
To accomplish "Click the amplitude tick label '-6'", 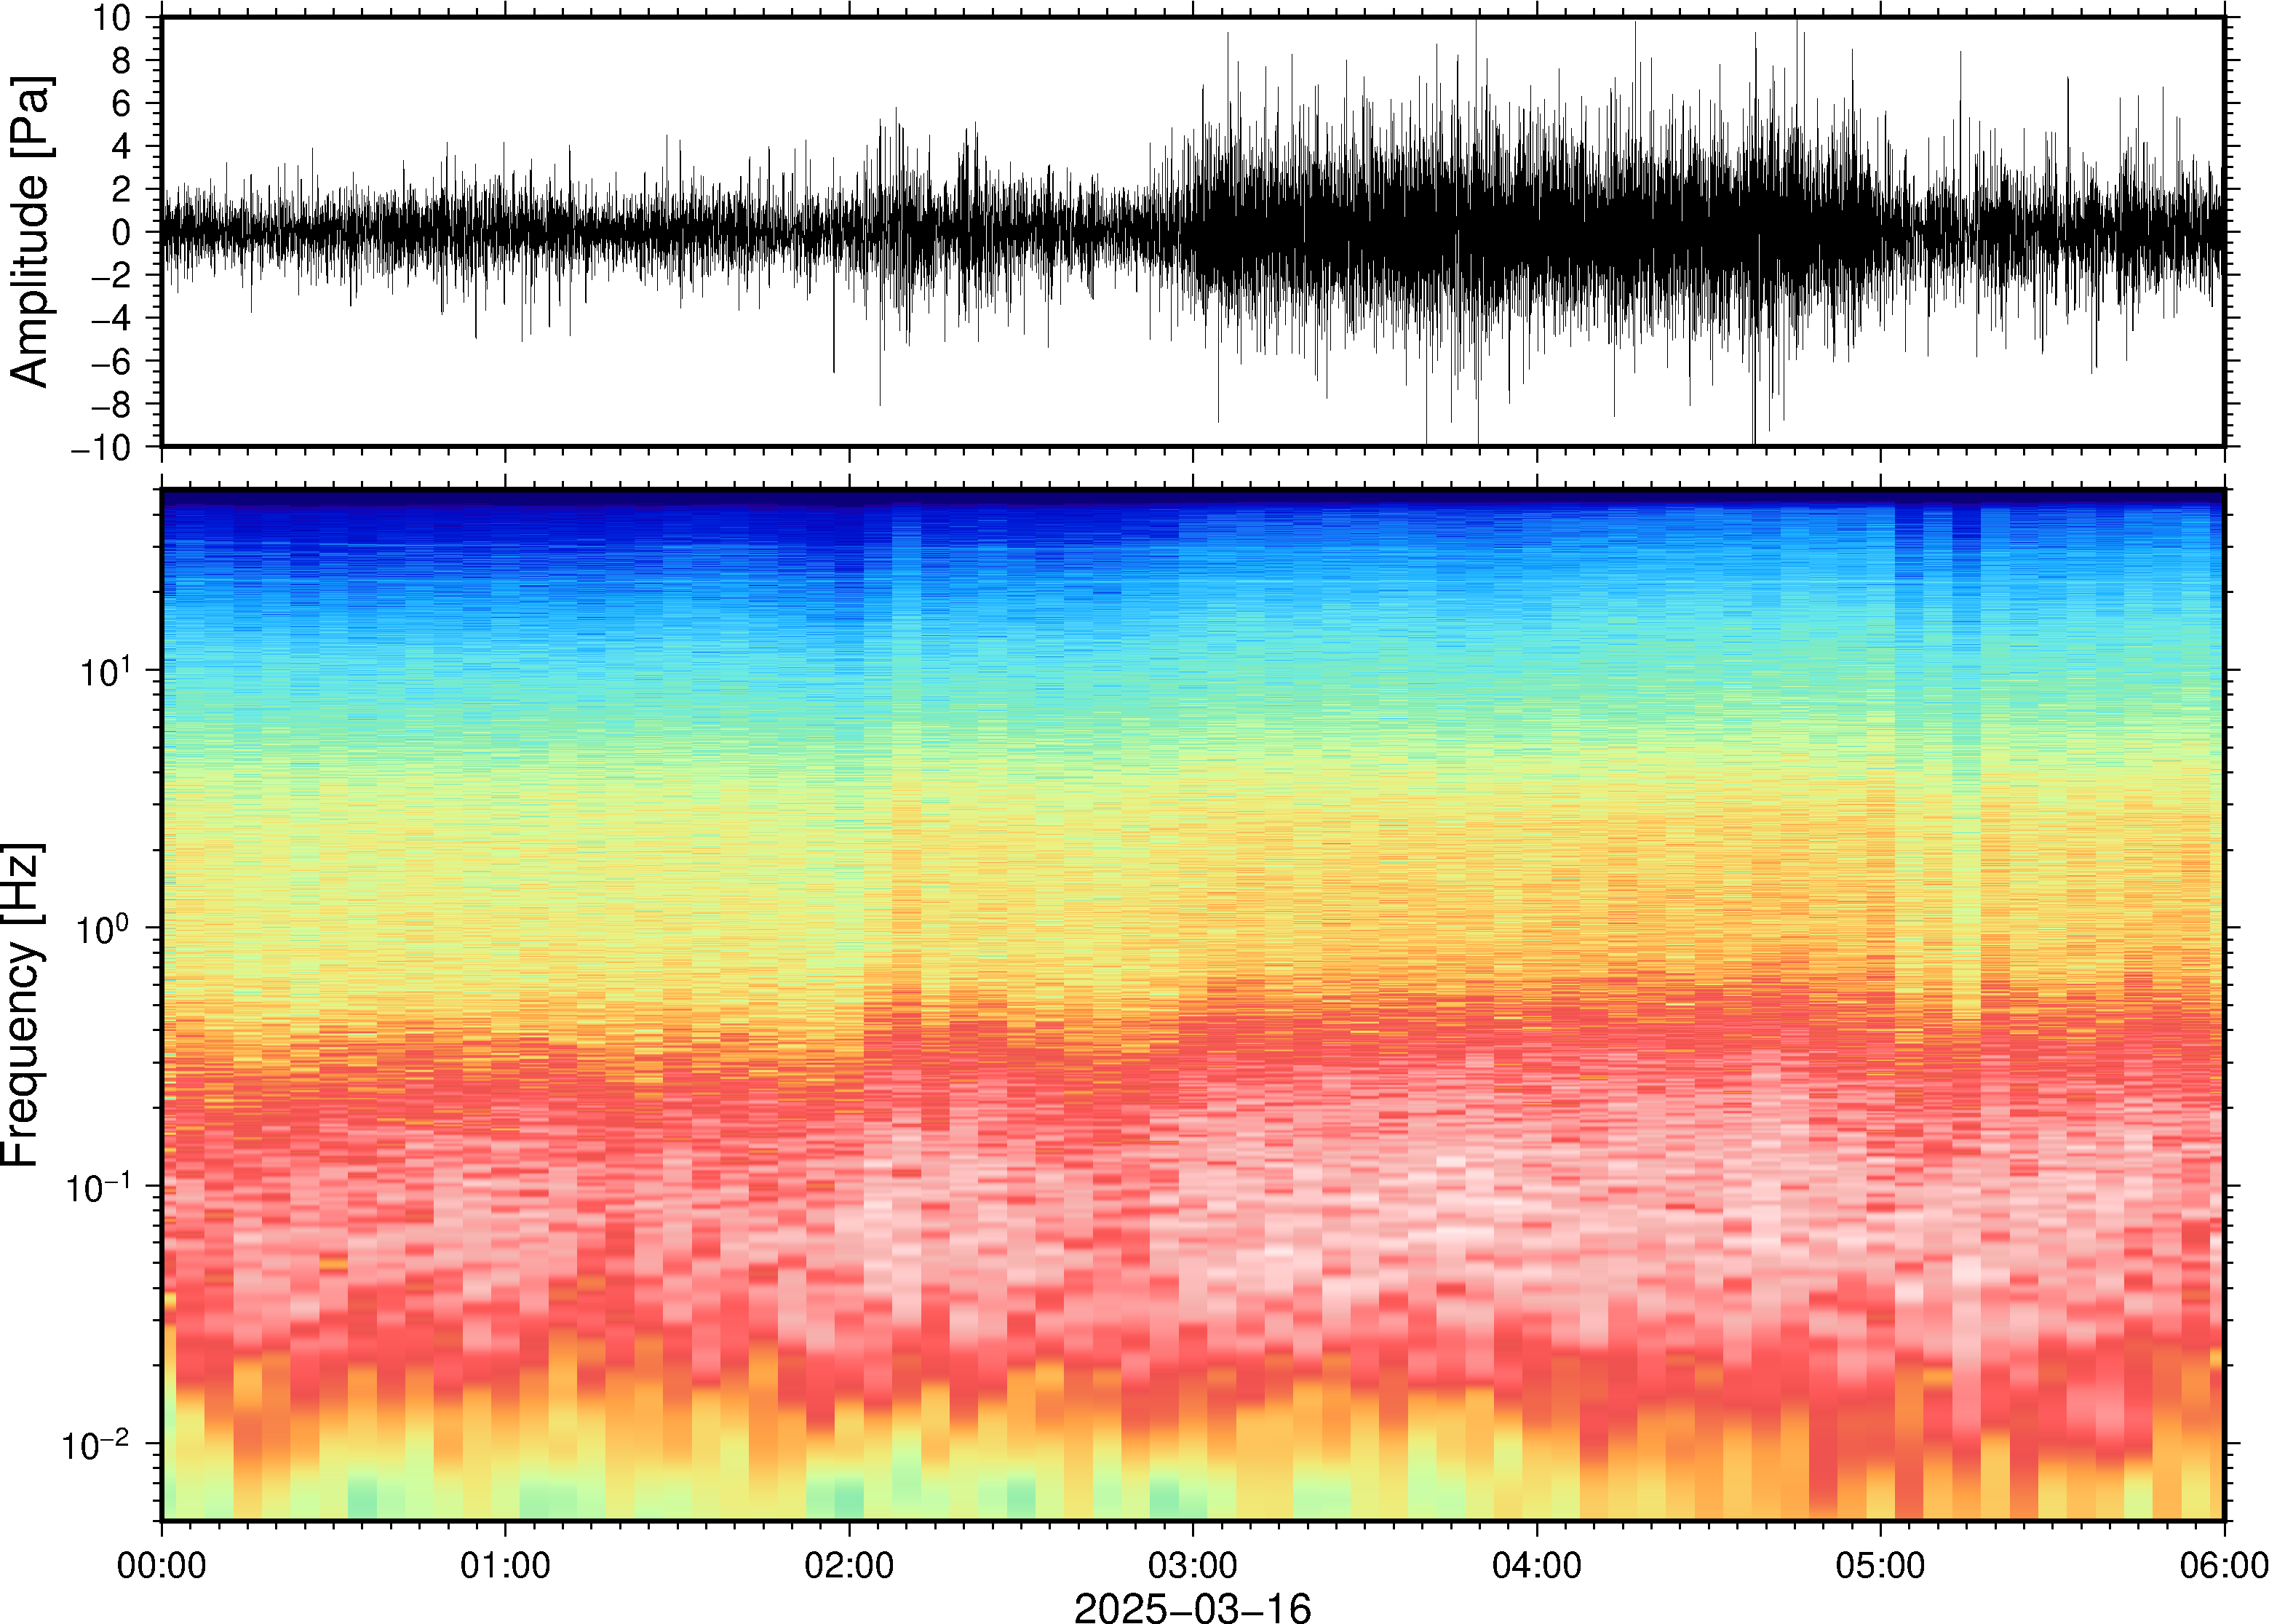I will (x=111, y=362).
